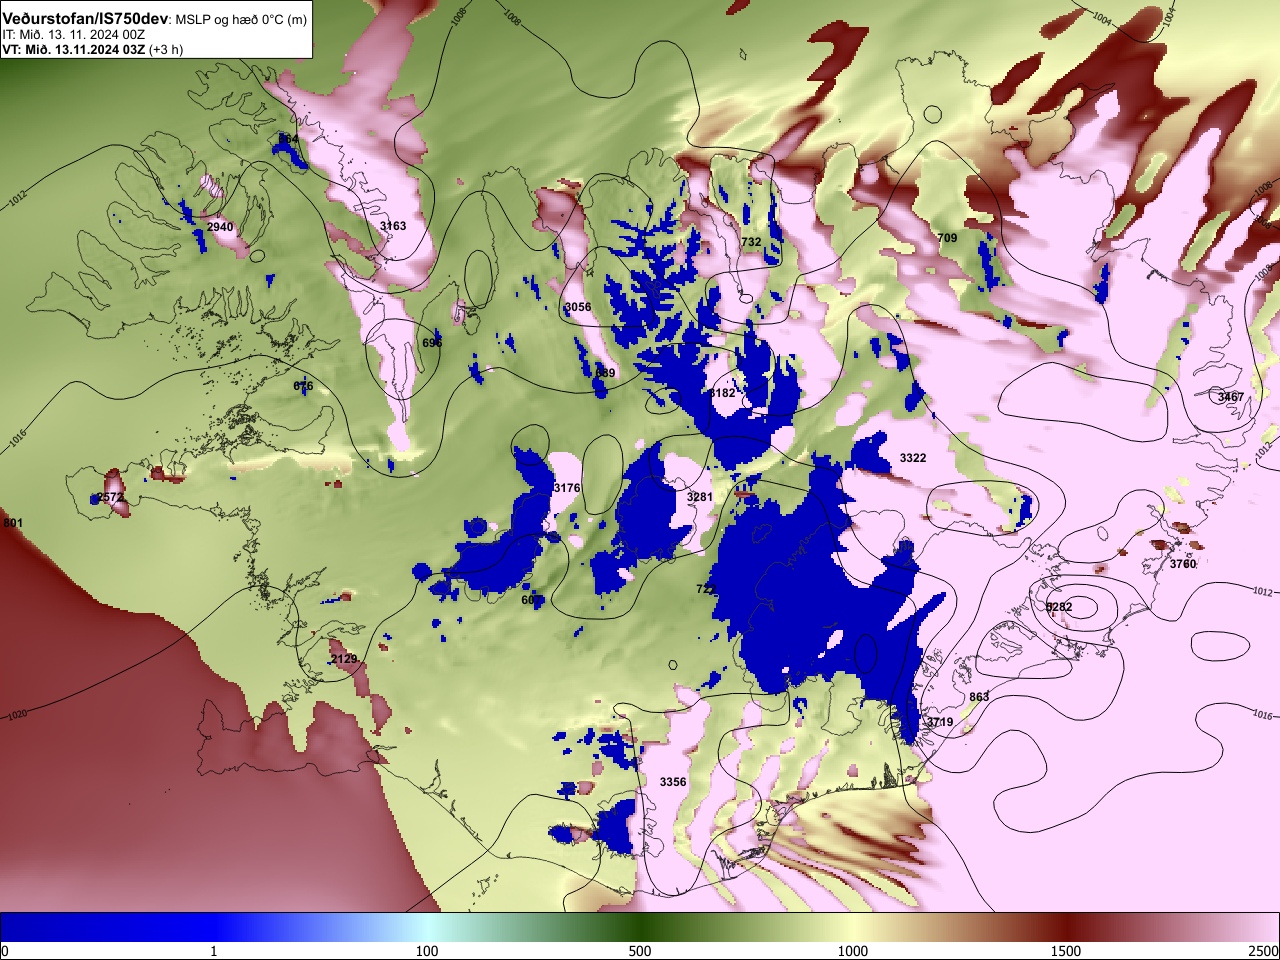
Task: Click the 709 height value on the map
Action: point(947,238)
